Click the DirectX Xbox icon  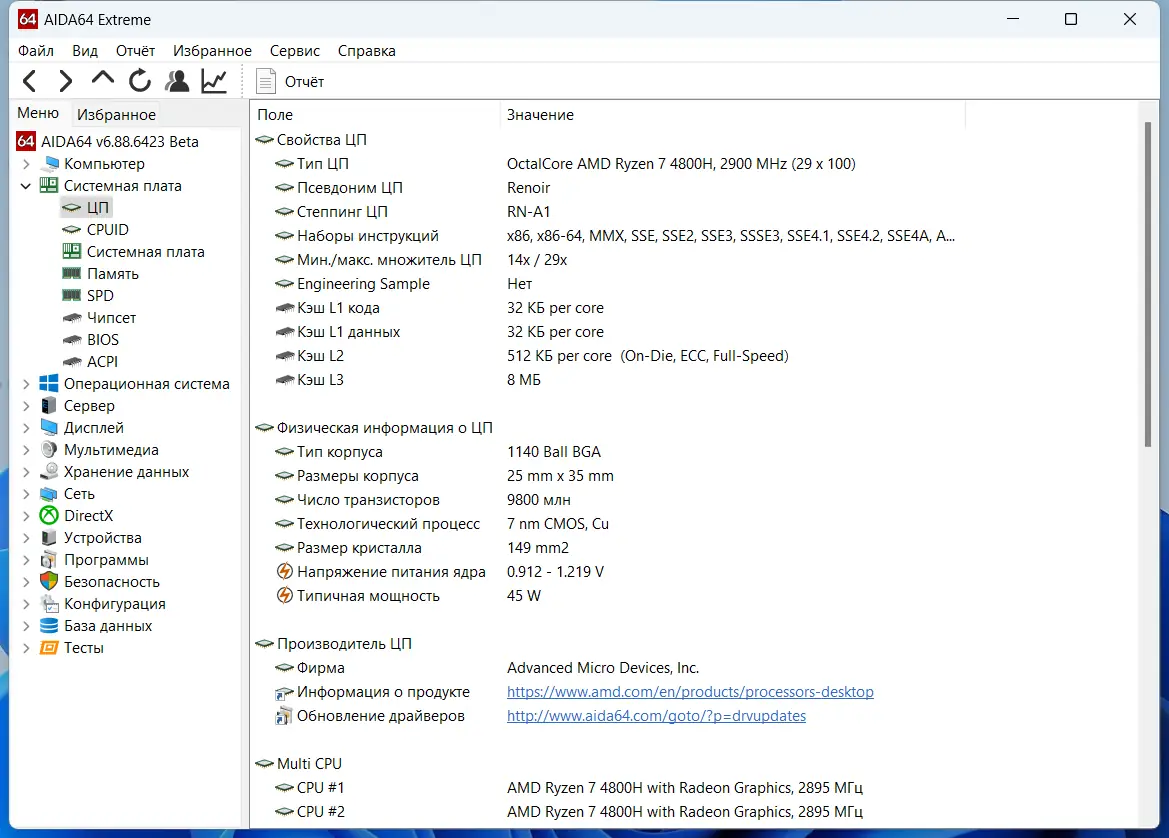48,515
